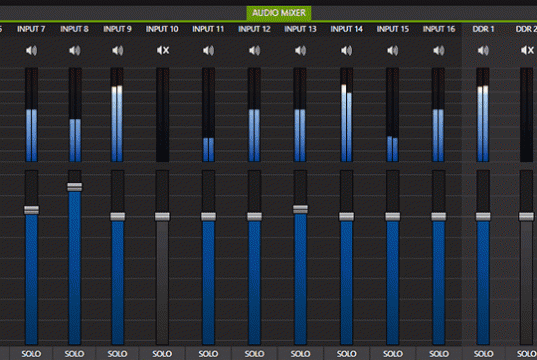Select the INPUT 11 channel label
The image size is (537, 360).
[x=208, y=29]
